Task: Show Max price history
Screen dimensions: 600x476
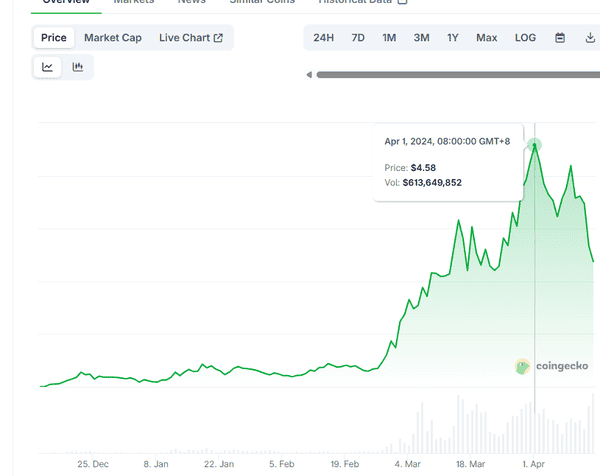Action: pyautogui.click(x=486, y=38)
